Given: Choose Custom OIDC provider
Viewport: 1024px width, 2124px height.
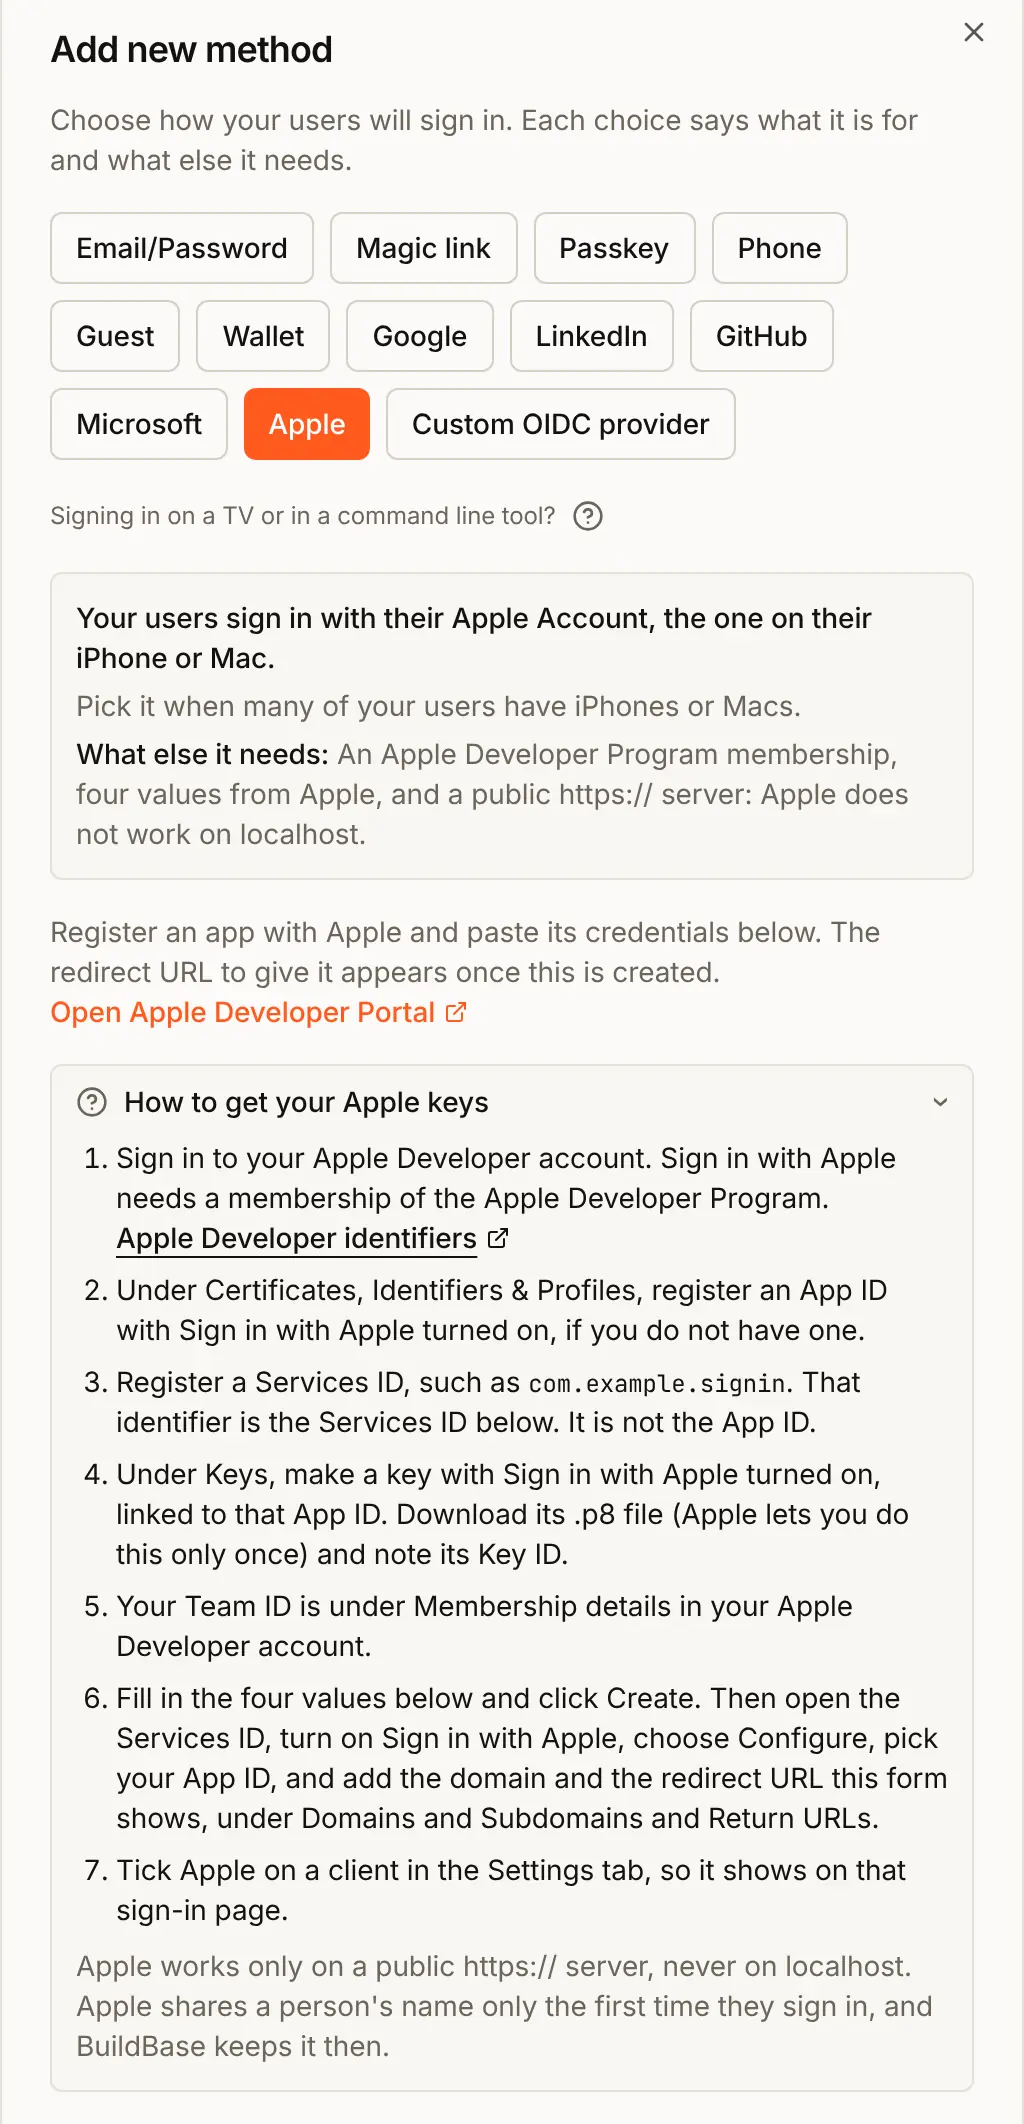Looking at the screenshot, I should point(561,424).
